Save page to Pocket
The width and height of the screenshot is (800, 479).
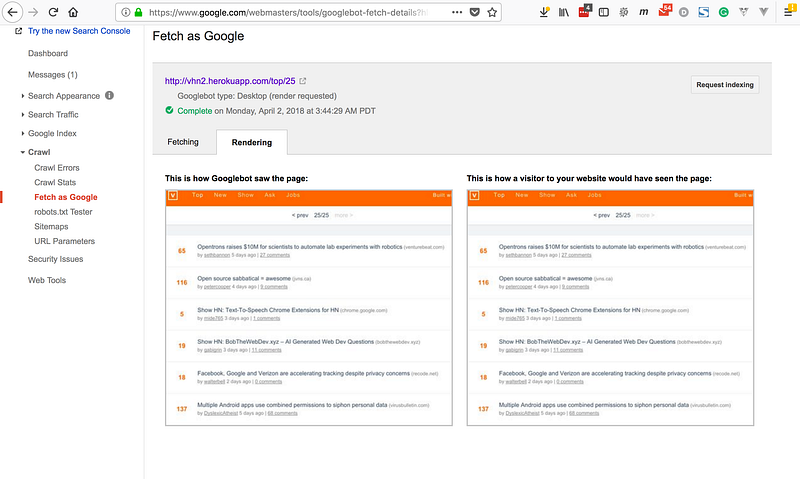(474, 12)
